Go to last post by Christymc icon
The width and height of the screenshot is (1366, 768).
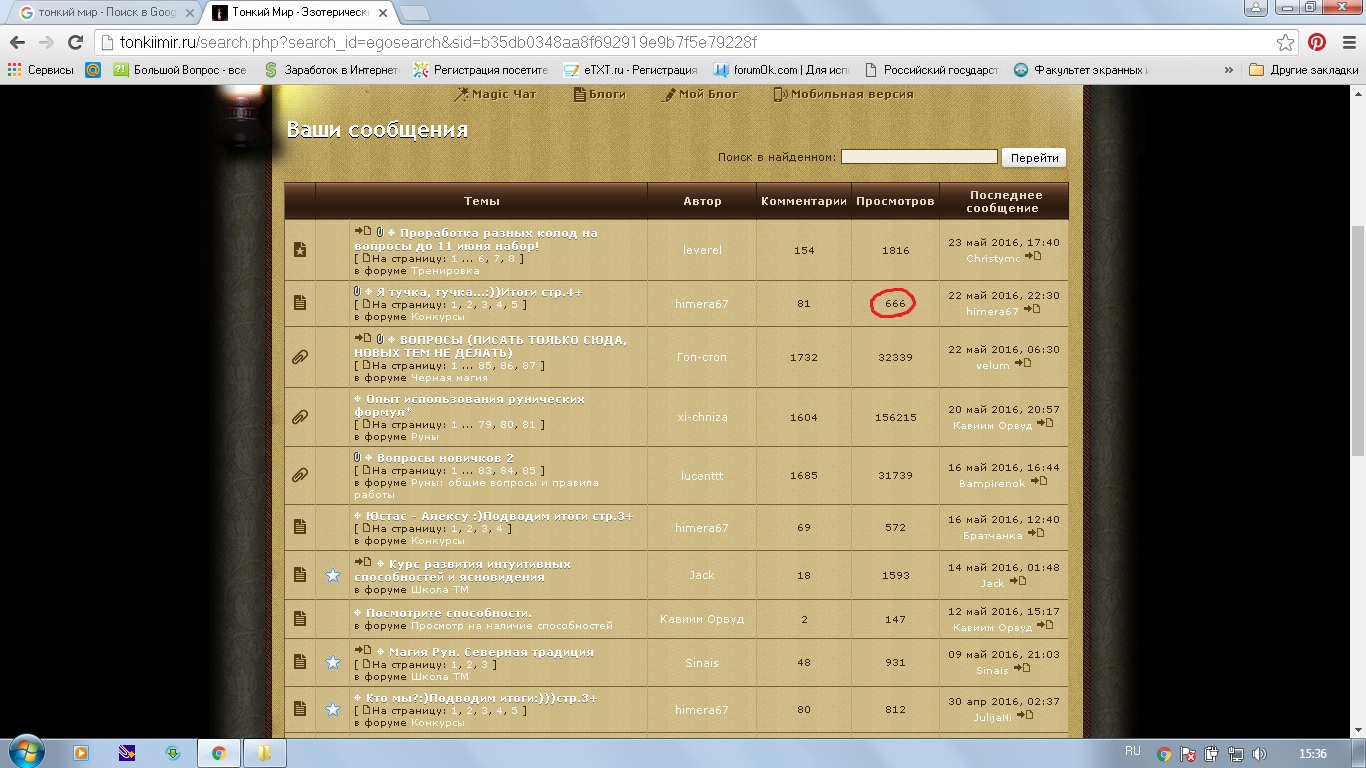tap(1033, 257)
